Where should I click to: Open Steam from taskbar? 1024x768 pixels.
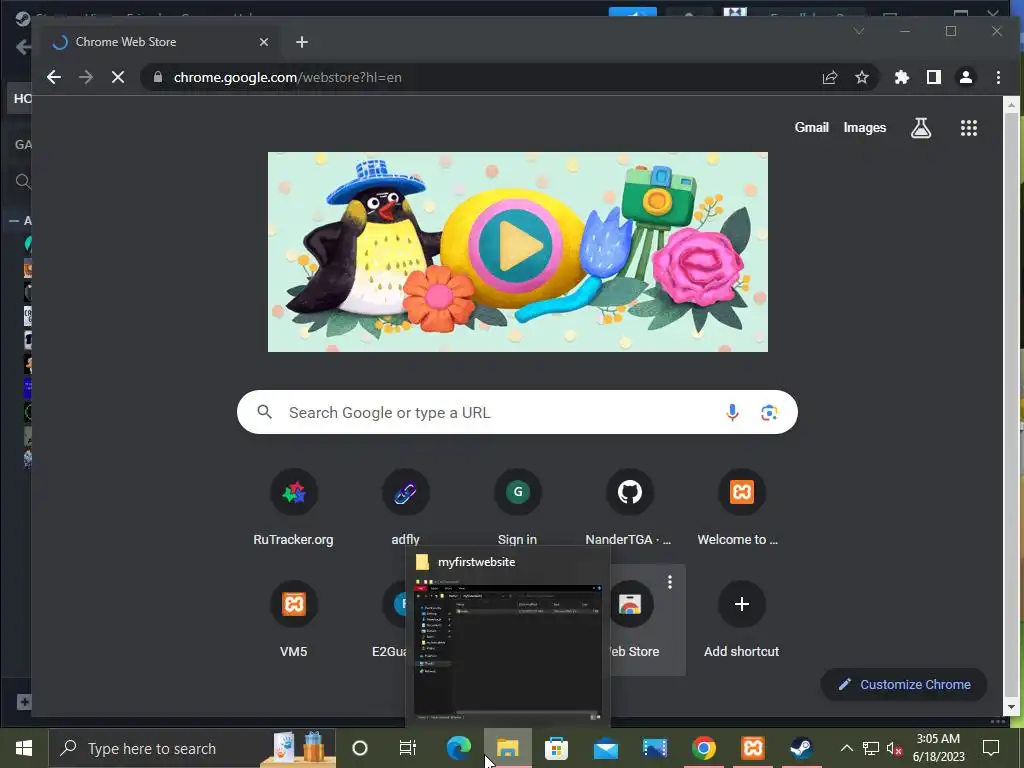801,748
